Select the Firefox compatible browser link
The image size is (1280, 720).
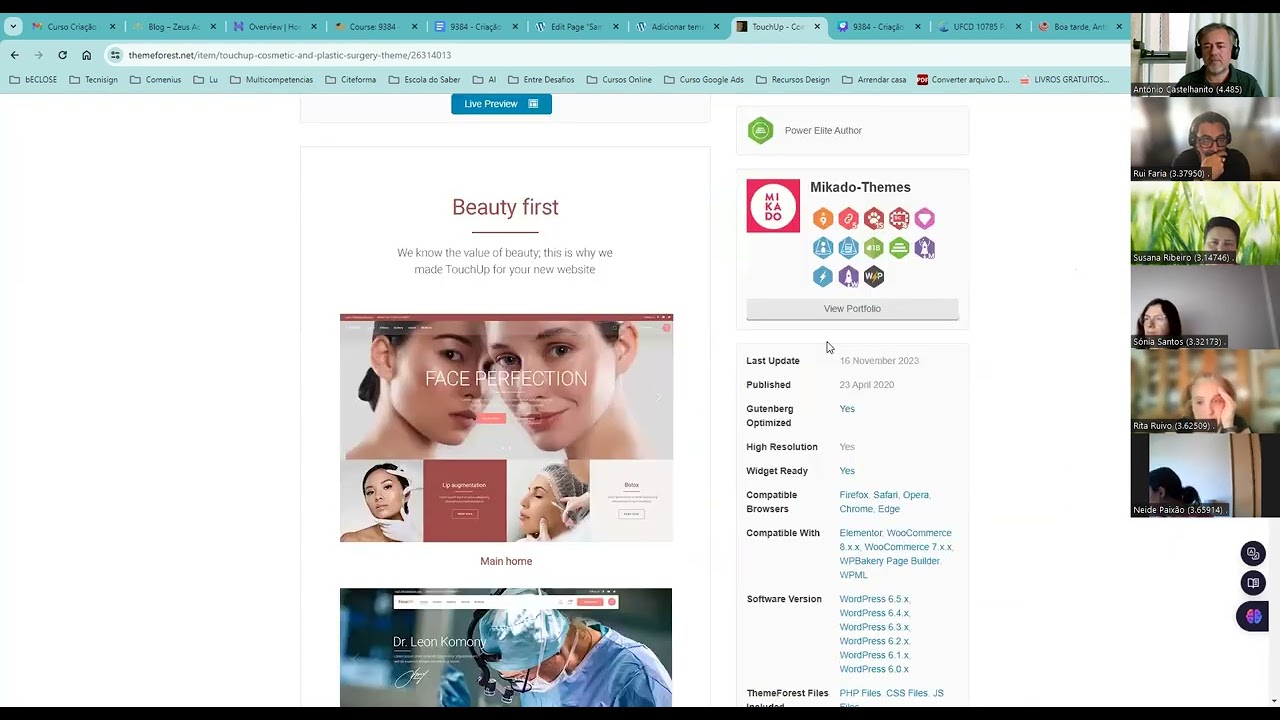tap(854, 495)
